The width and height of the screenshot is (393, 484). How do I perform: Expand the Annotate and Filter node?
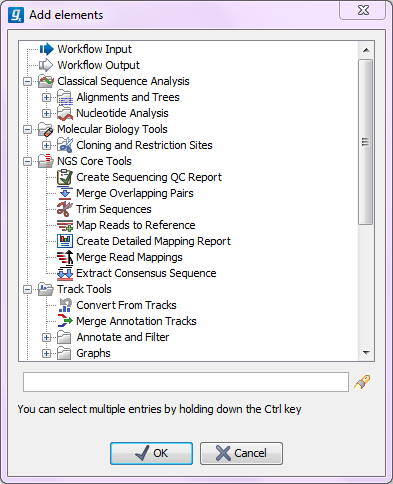[47, 337]
